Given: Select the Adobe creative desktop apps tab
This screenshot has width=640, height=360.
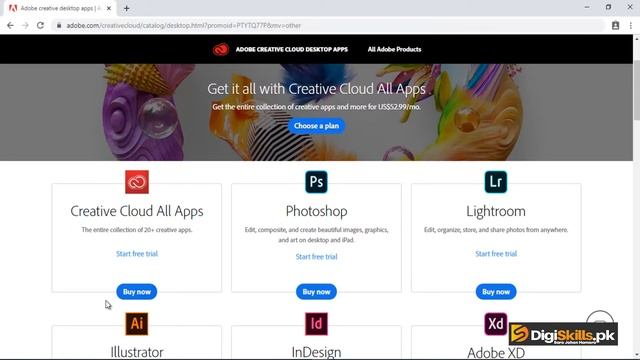Looking at the screenshot, I should (x=60, y=8).
